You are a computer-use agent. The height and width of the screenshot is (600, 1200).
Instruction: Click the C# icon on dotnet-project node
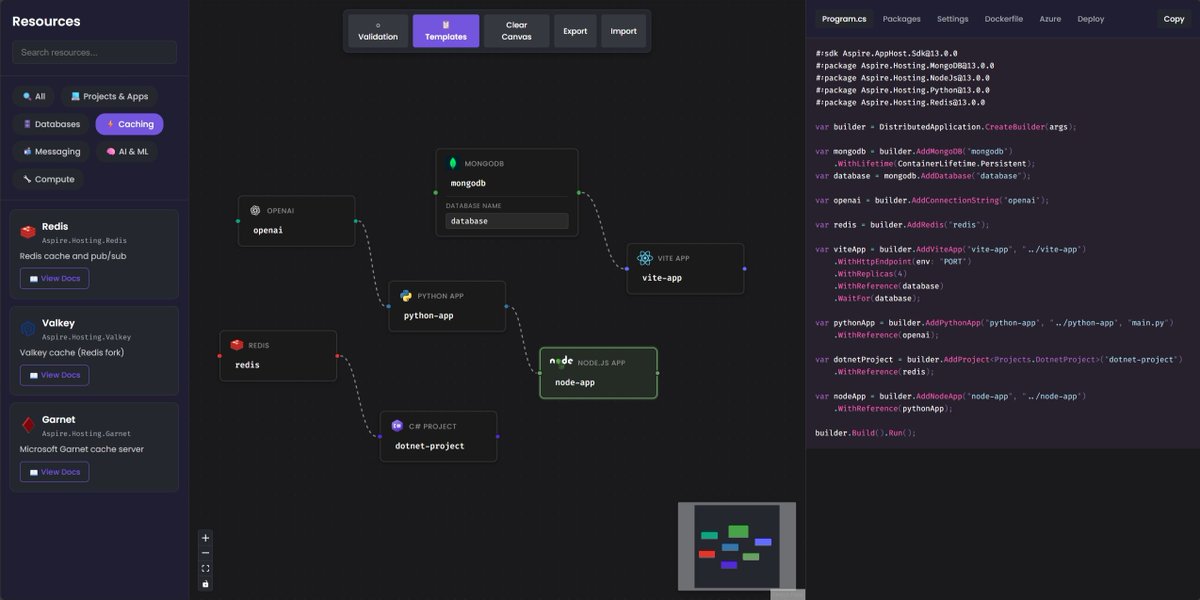(397, 426)
